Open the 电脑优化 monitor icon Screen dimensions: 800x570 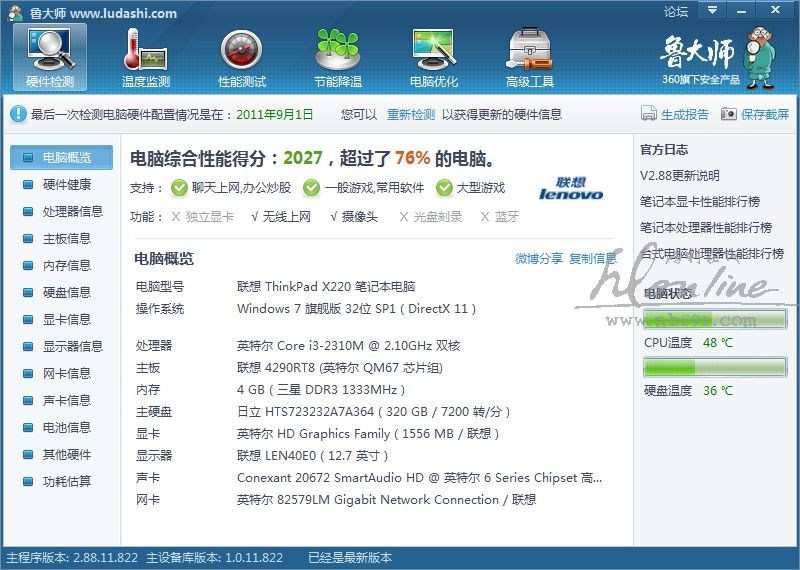(434, 57)
